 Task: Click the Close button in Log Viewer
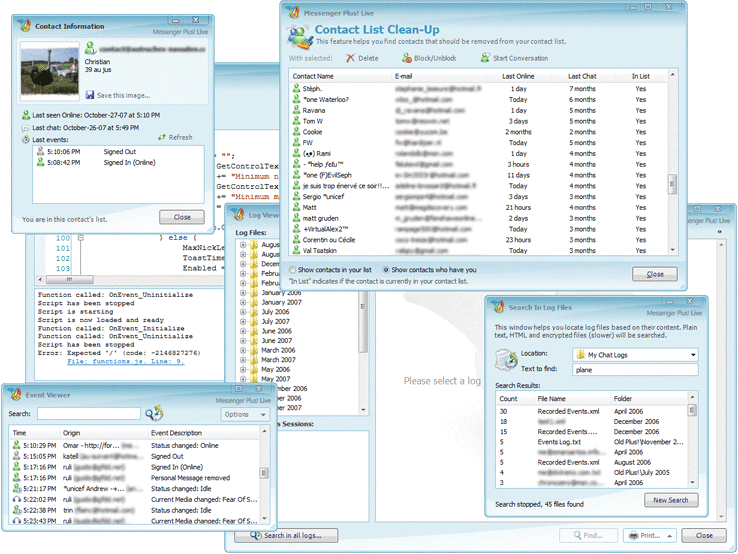pos(704,535)
